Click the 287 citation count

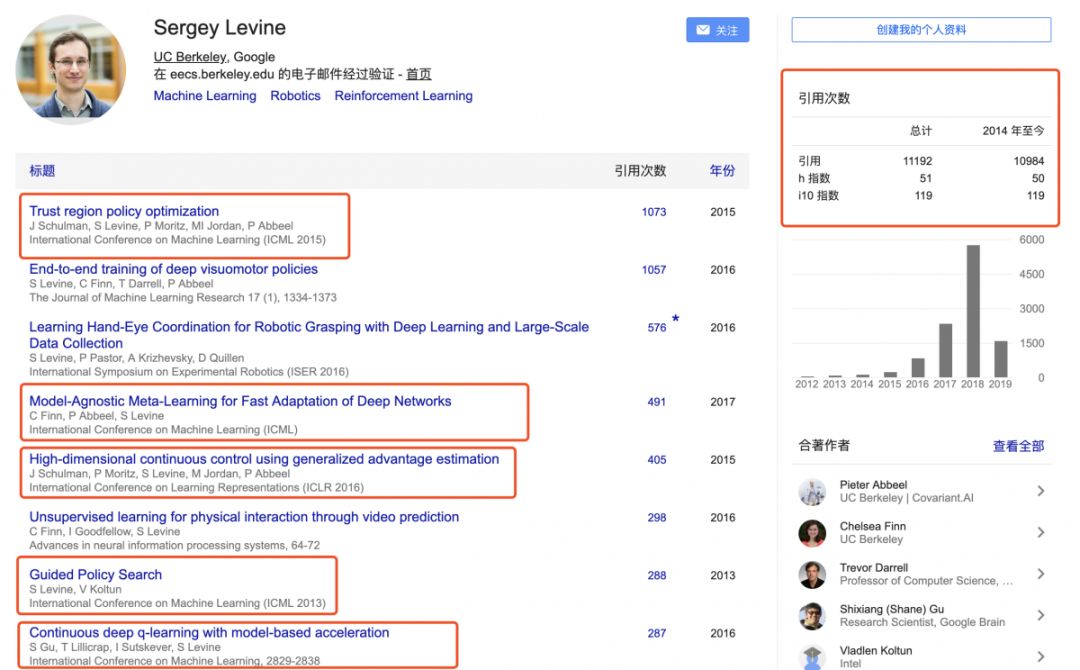point(656,634)
